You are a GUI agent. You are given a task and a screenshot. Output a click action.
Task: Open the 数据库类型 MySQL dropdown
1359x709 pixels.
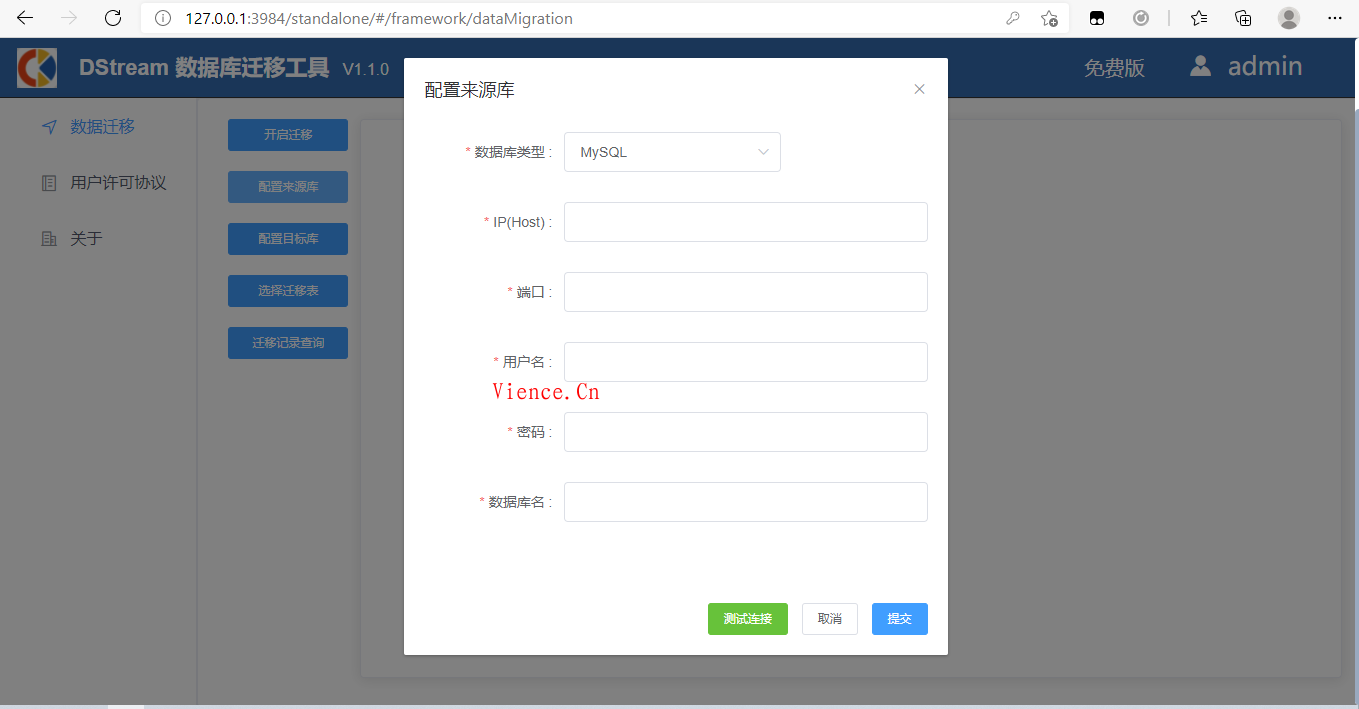[672, 152]
